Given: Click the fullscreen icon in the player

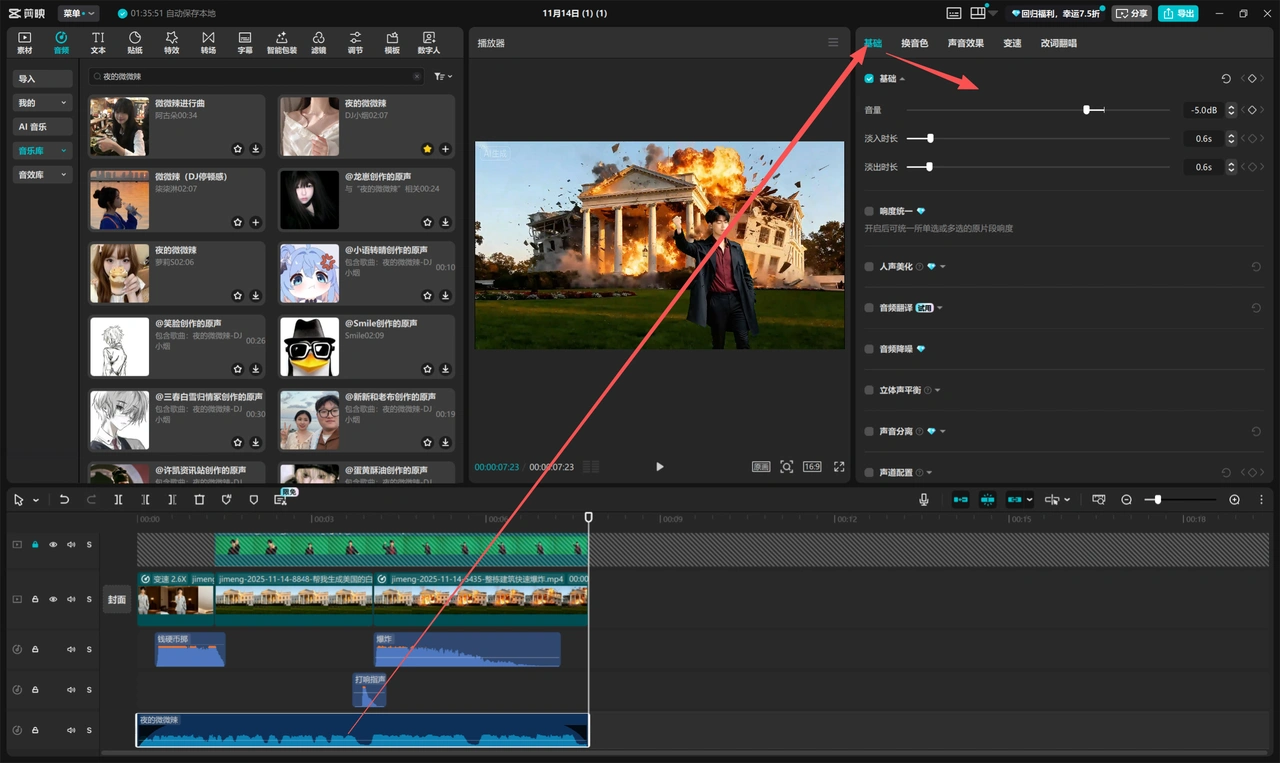Looking at the screenshot, I should 839,467.
